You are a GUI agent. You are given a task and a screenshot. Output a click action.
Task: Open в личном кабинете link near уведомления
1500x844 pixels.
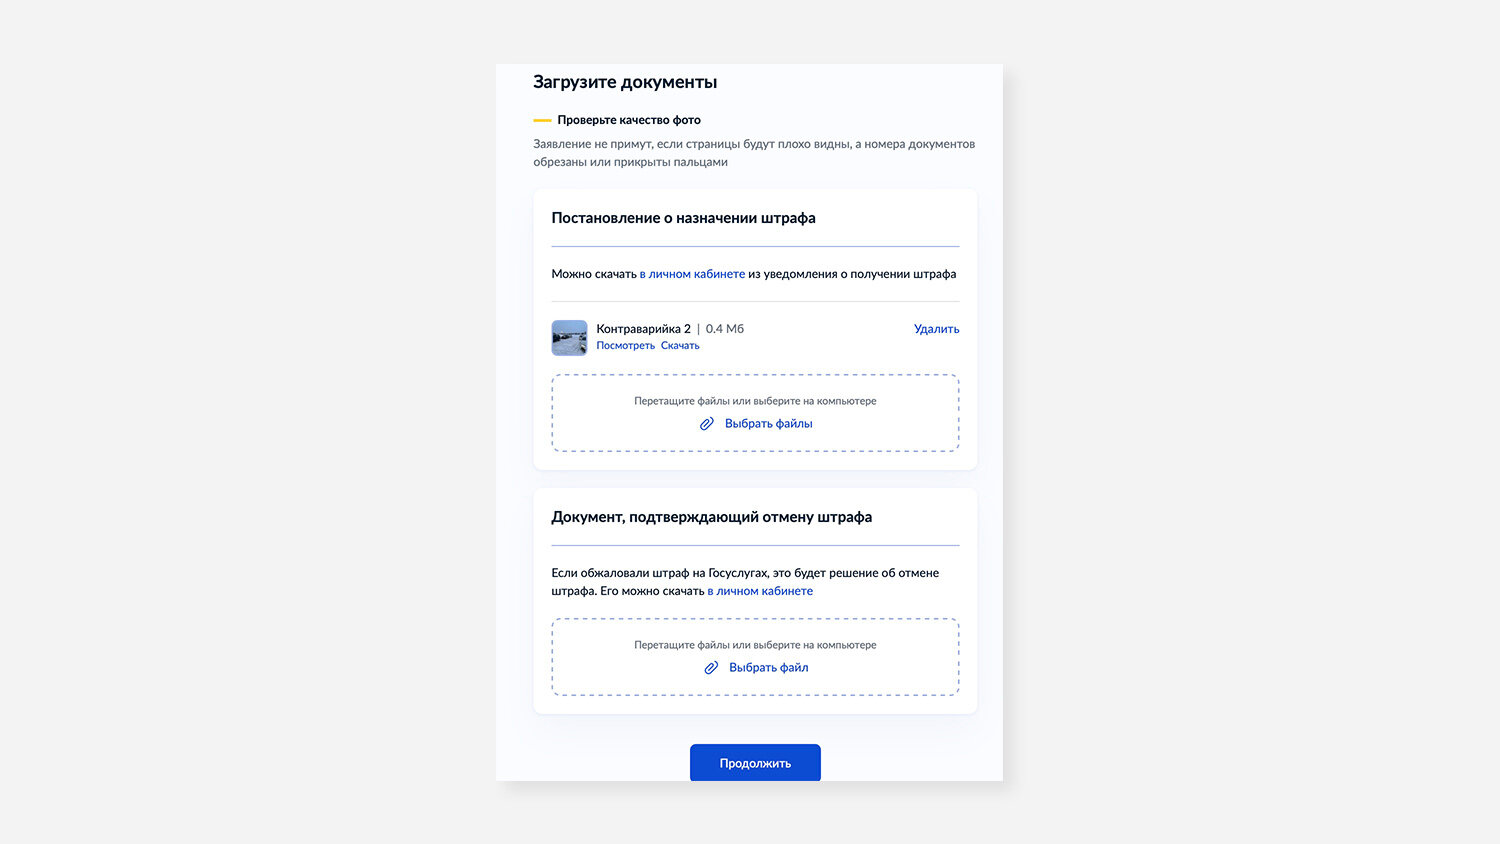click(x=692, y=274)
